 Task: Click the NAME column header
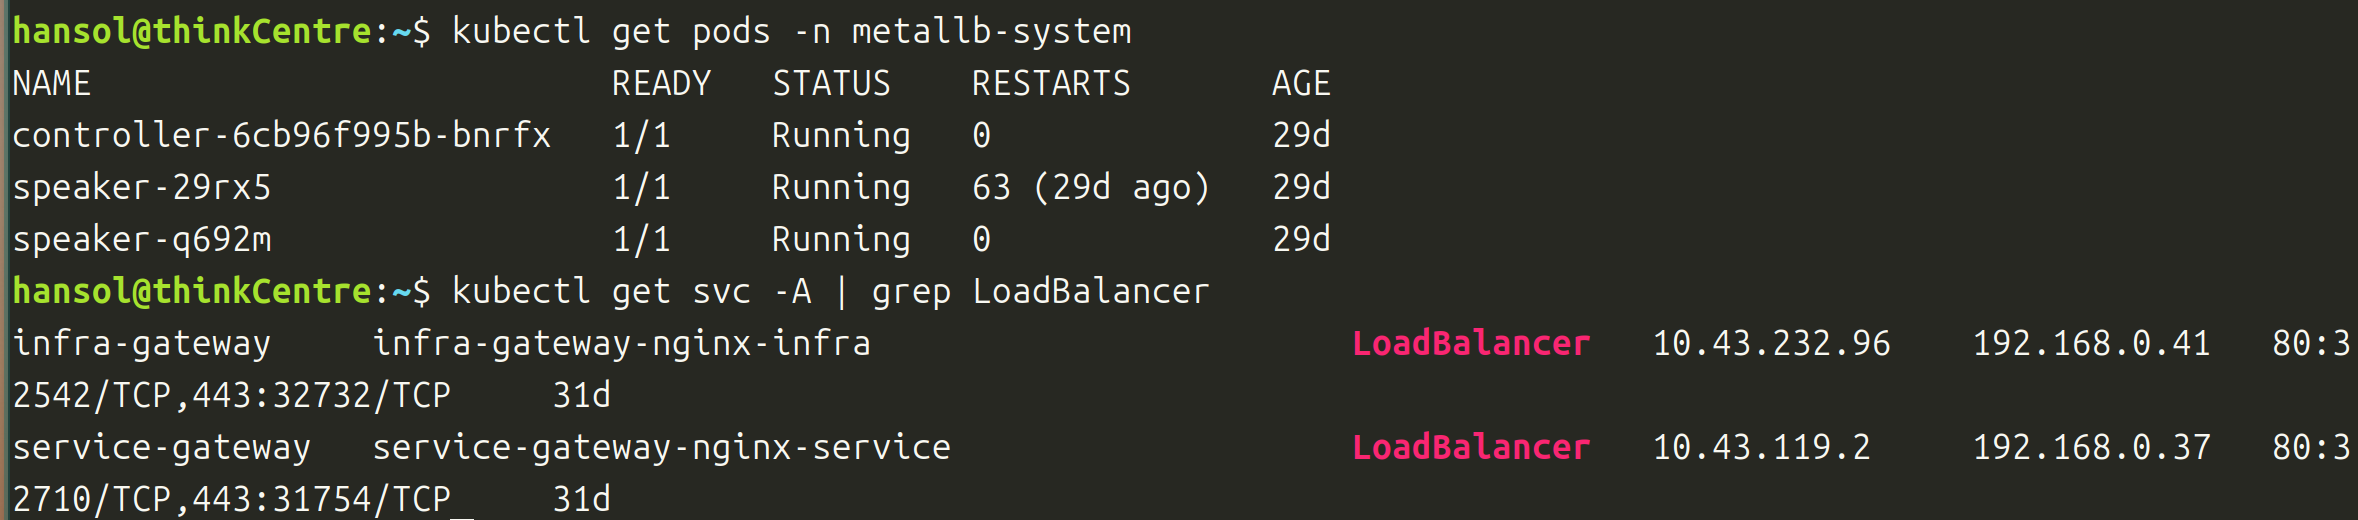(51, 83)
